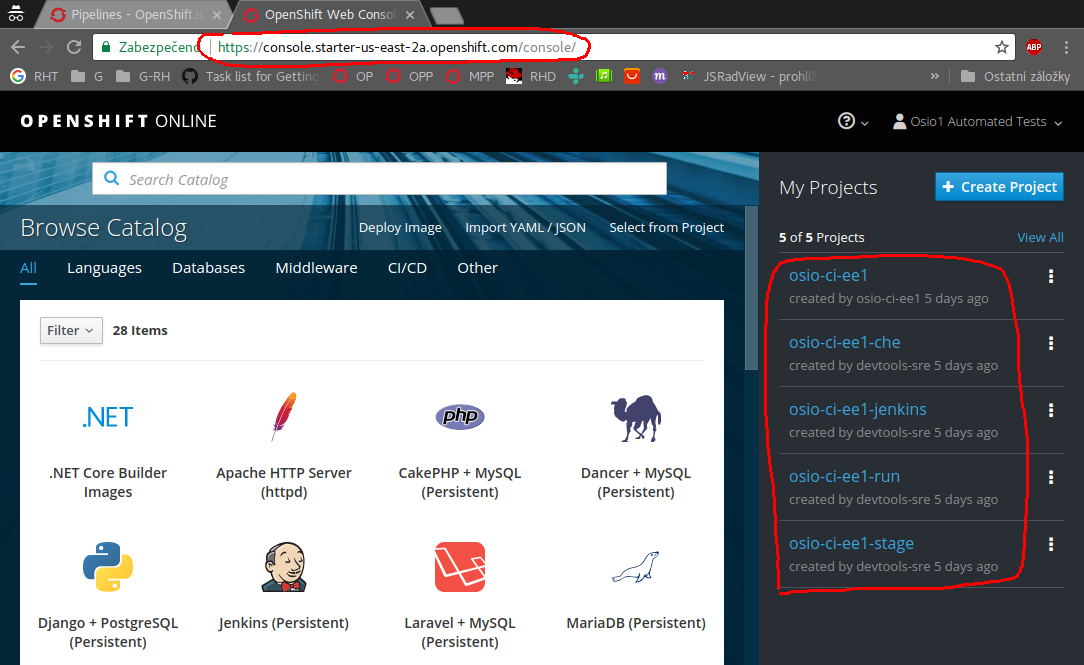Switch to the Languages tab
Screen dimensions: 1084x665
coord(104,268)
